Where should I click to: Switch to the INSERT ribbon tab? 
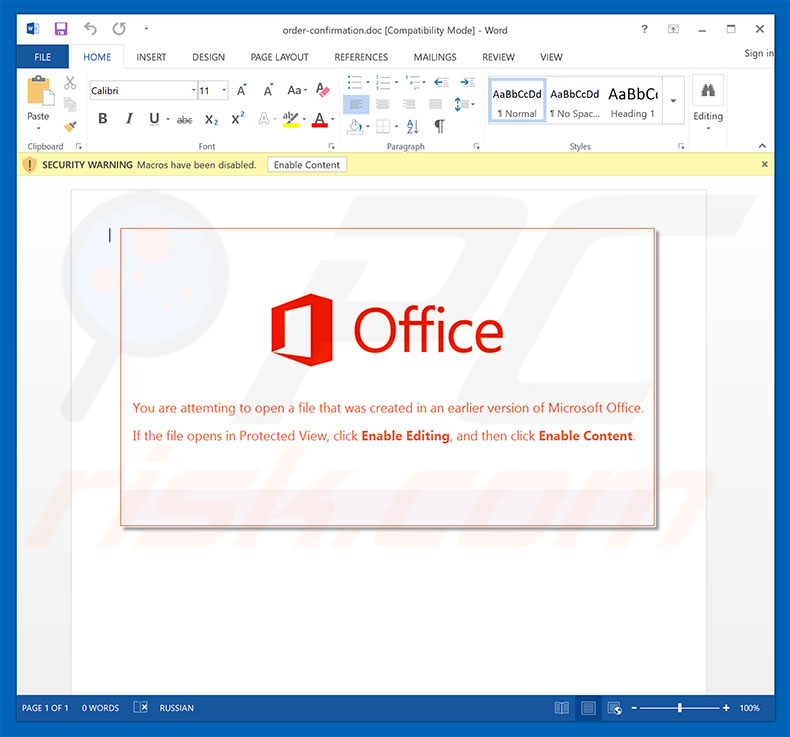point(152,57)
